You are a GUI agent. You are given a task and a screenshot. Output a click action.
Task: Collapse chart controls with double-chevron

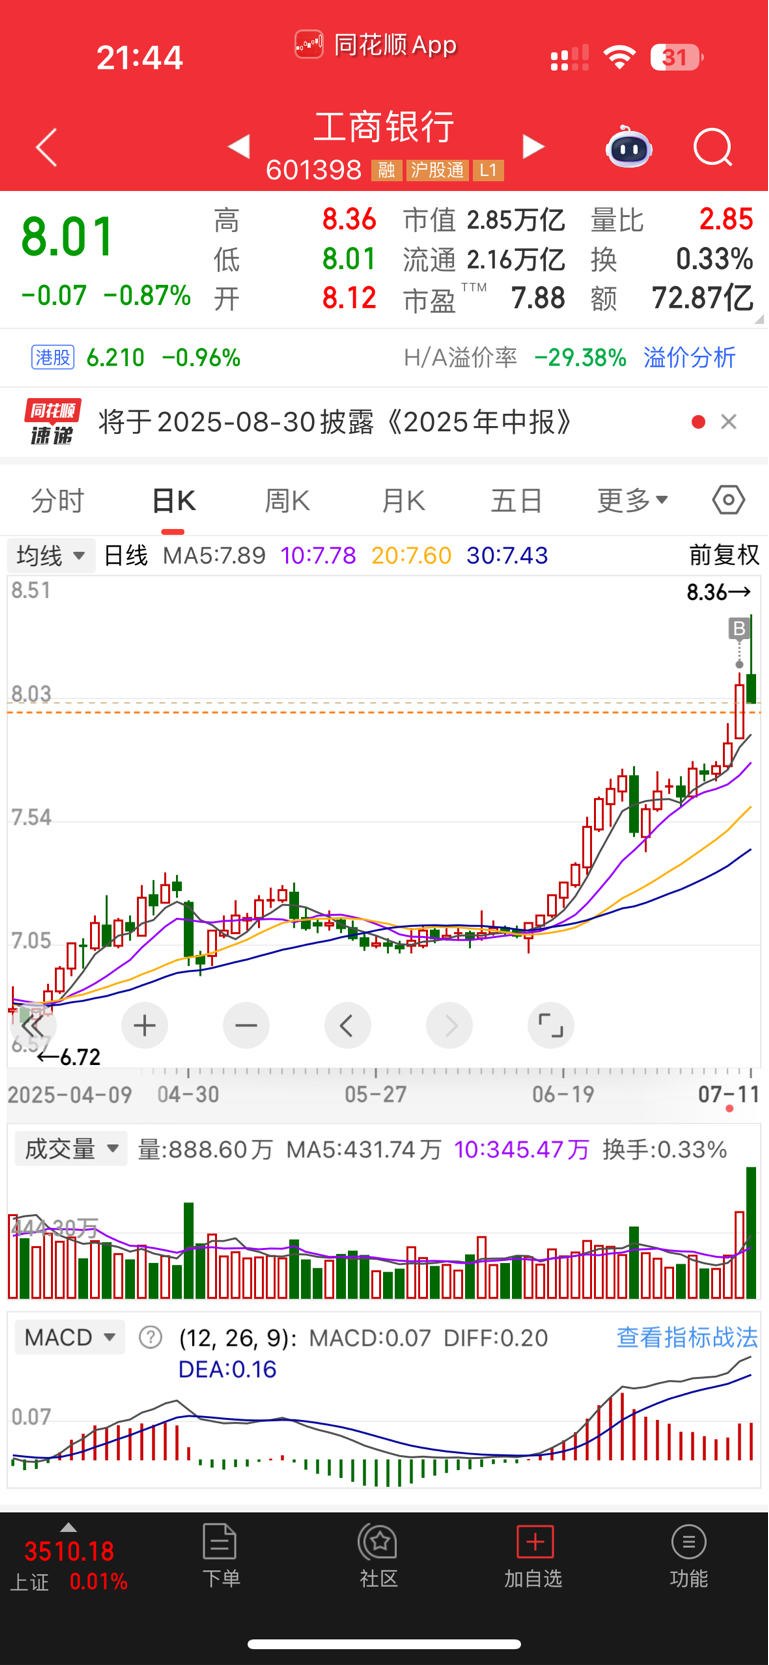point(32,1026)
